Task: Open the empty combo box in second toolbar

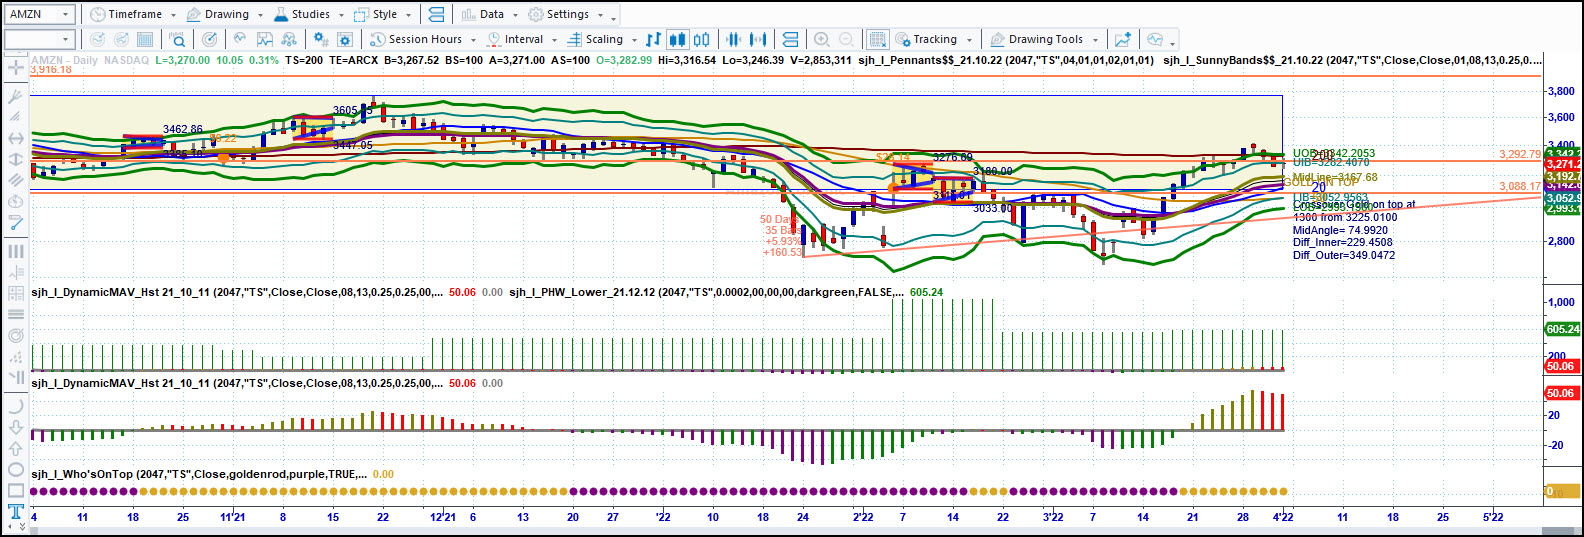Action: [40, 39]
